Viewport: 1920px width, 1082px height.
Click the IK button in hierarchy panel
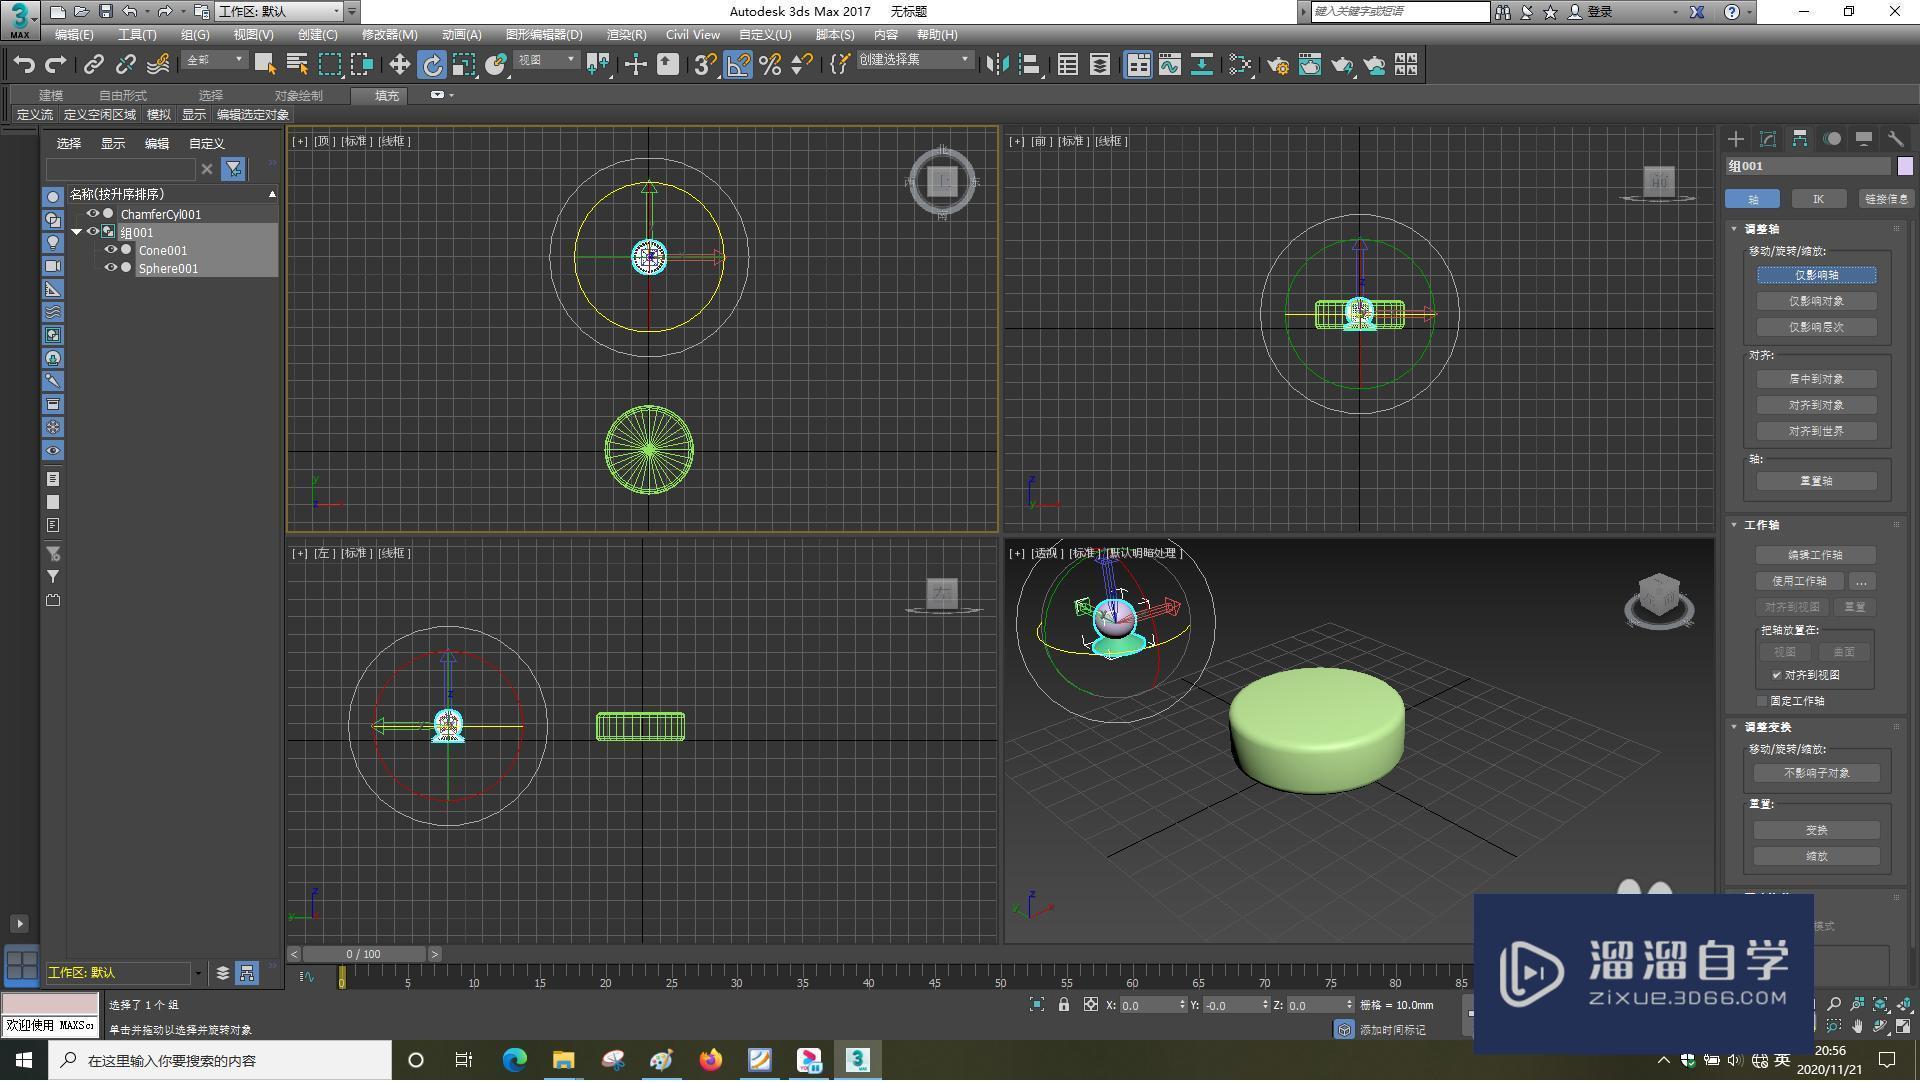[1818, 199]
